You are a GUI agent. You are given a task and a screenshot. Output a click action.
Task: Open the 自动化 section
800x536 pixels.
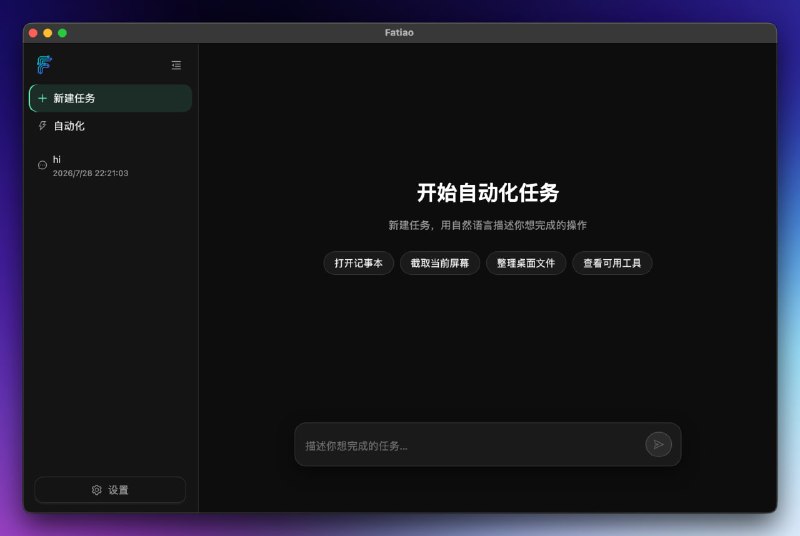[x=111, y=125]
